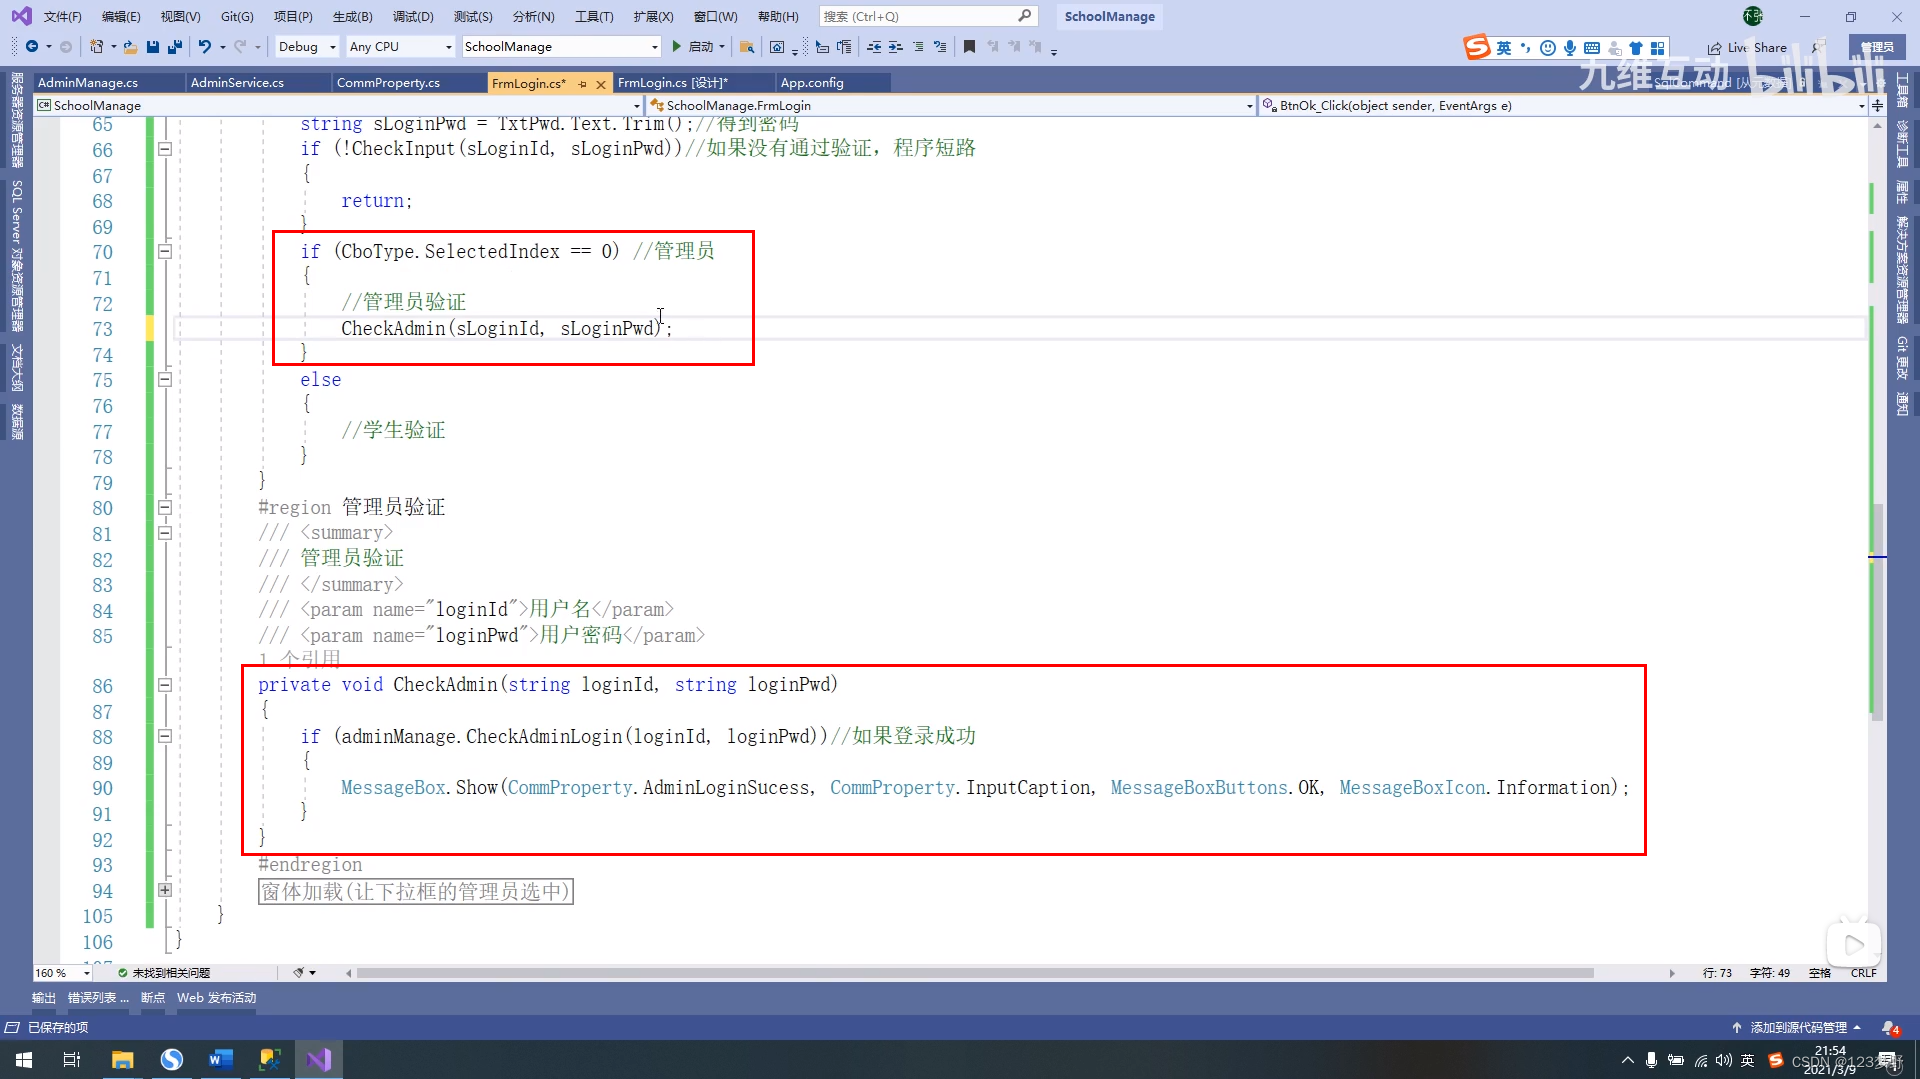Click the 未找到相关问题 status indicator
This screenshot has height=1079, width=1920.
click(x=164, y=973)
